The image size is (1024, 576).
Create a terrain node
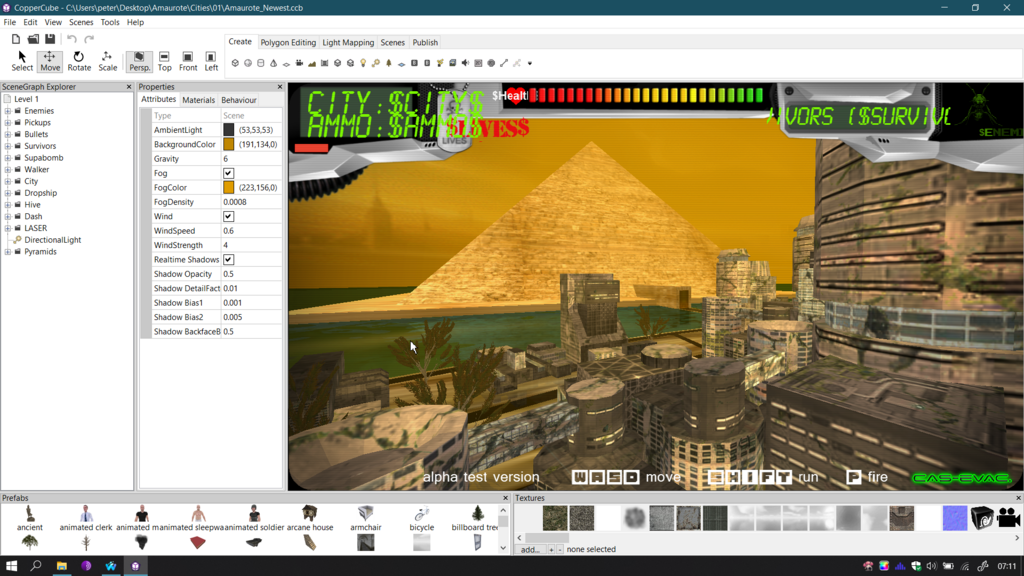click(x=312, y=63)
